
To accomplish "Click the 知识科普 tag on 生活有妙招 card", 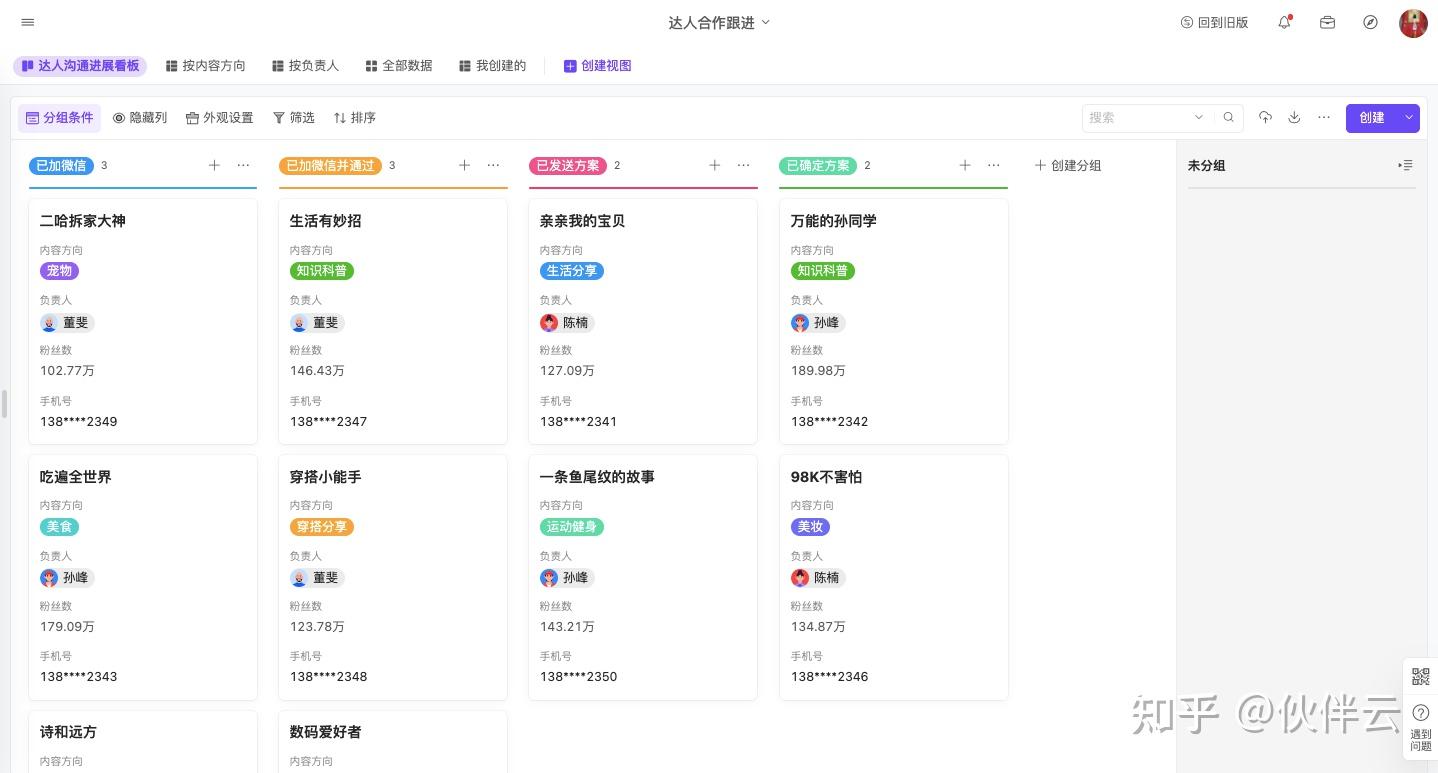I will tap(322, 270).
